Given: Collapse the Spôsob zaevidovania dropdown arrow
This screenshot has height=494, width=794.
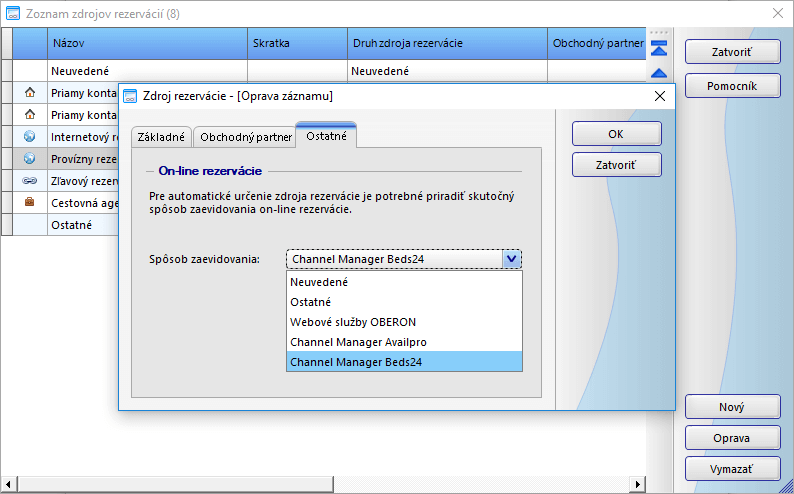Looking at the screenshot, I should coord(511,259).
